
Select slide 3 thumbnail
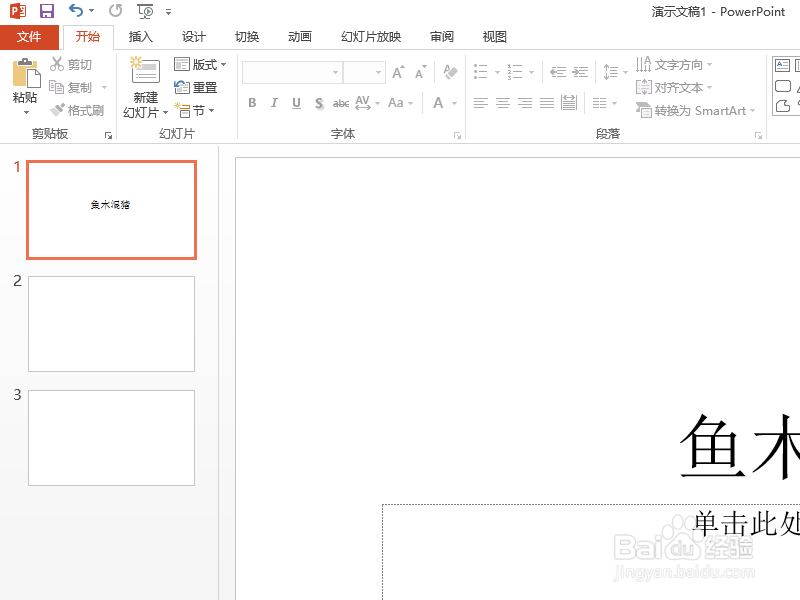pos(111,438)
